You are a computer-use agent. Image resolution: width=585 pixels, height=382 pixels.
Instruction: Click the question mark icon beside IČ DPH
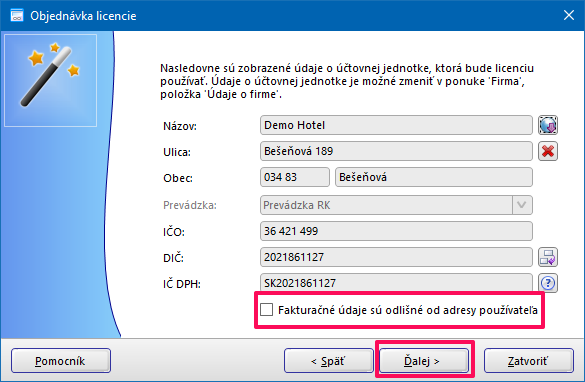point(548,283)
